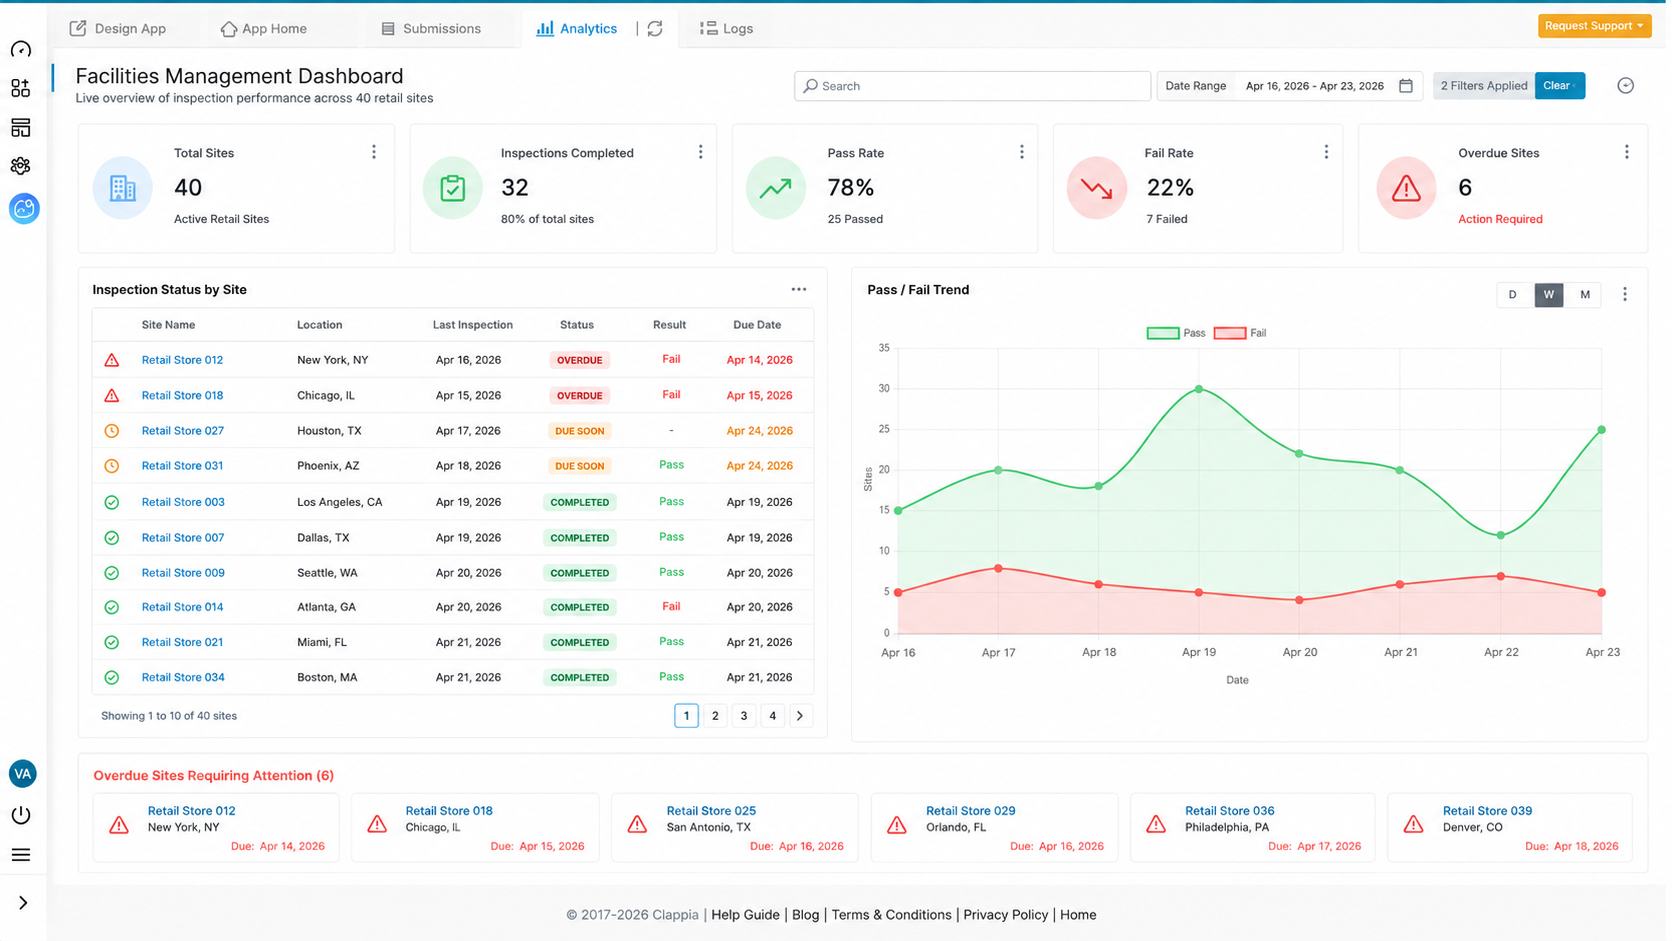The image size is (1672, 941).
Task: Open the settings gear icon in sidebar
Action: 20,166
